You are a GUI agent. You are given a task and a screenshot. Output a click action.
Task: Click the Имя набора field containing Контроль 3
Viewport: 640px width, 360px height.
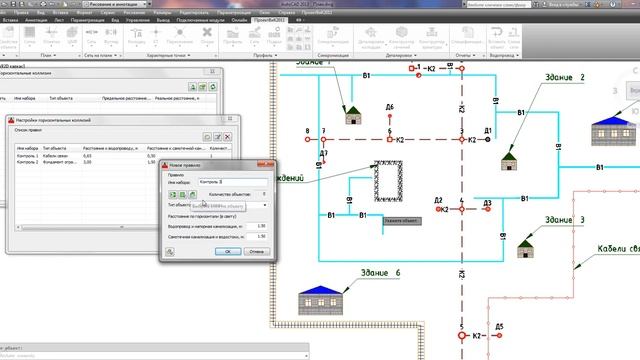[x=233, y=182]
